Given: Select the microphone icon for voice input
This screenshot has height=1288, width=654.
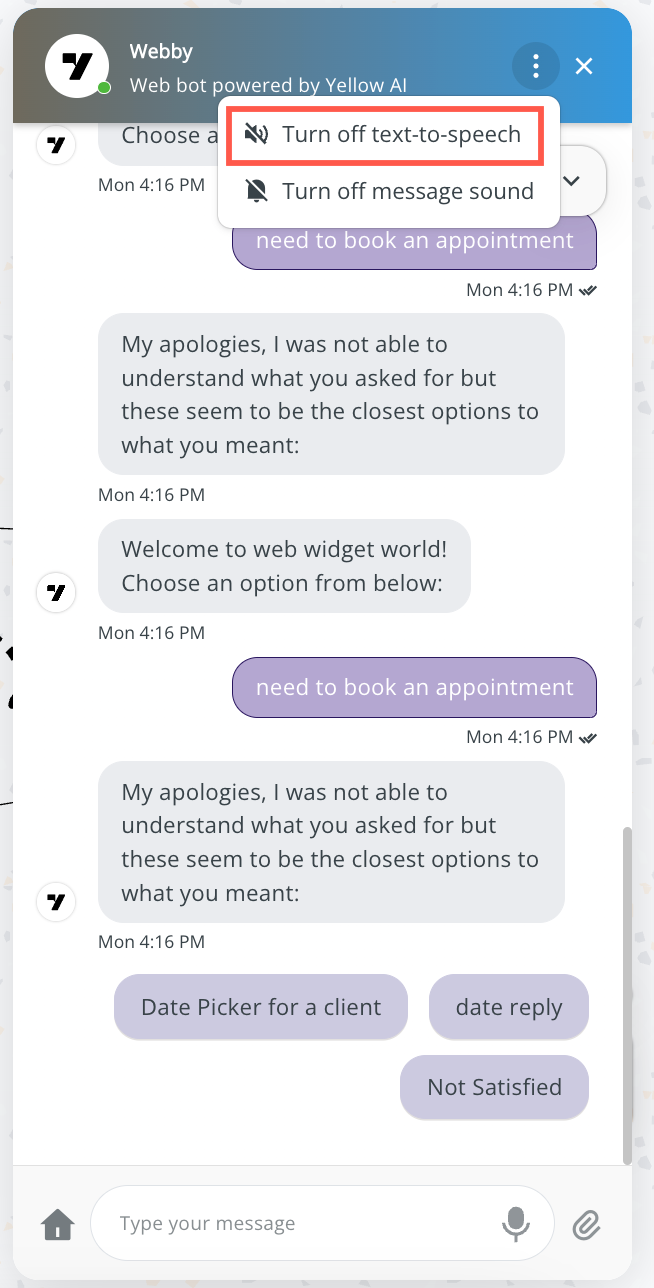Looking at the screenshot, I should point(516,1223).
